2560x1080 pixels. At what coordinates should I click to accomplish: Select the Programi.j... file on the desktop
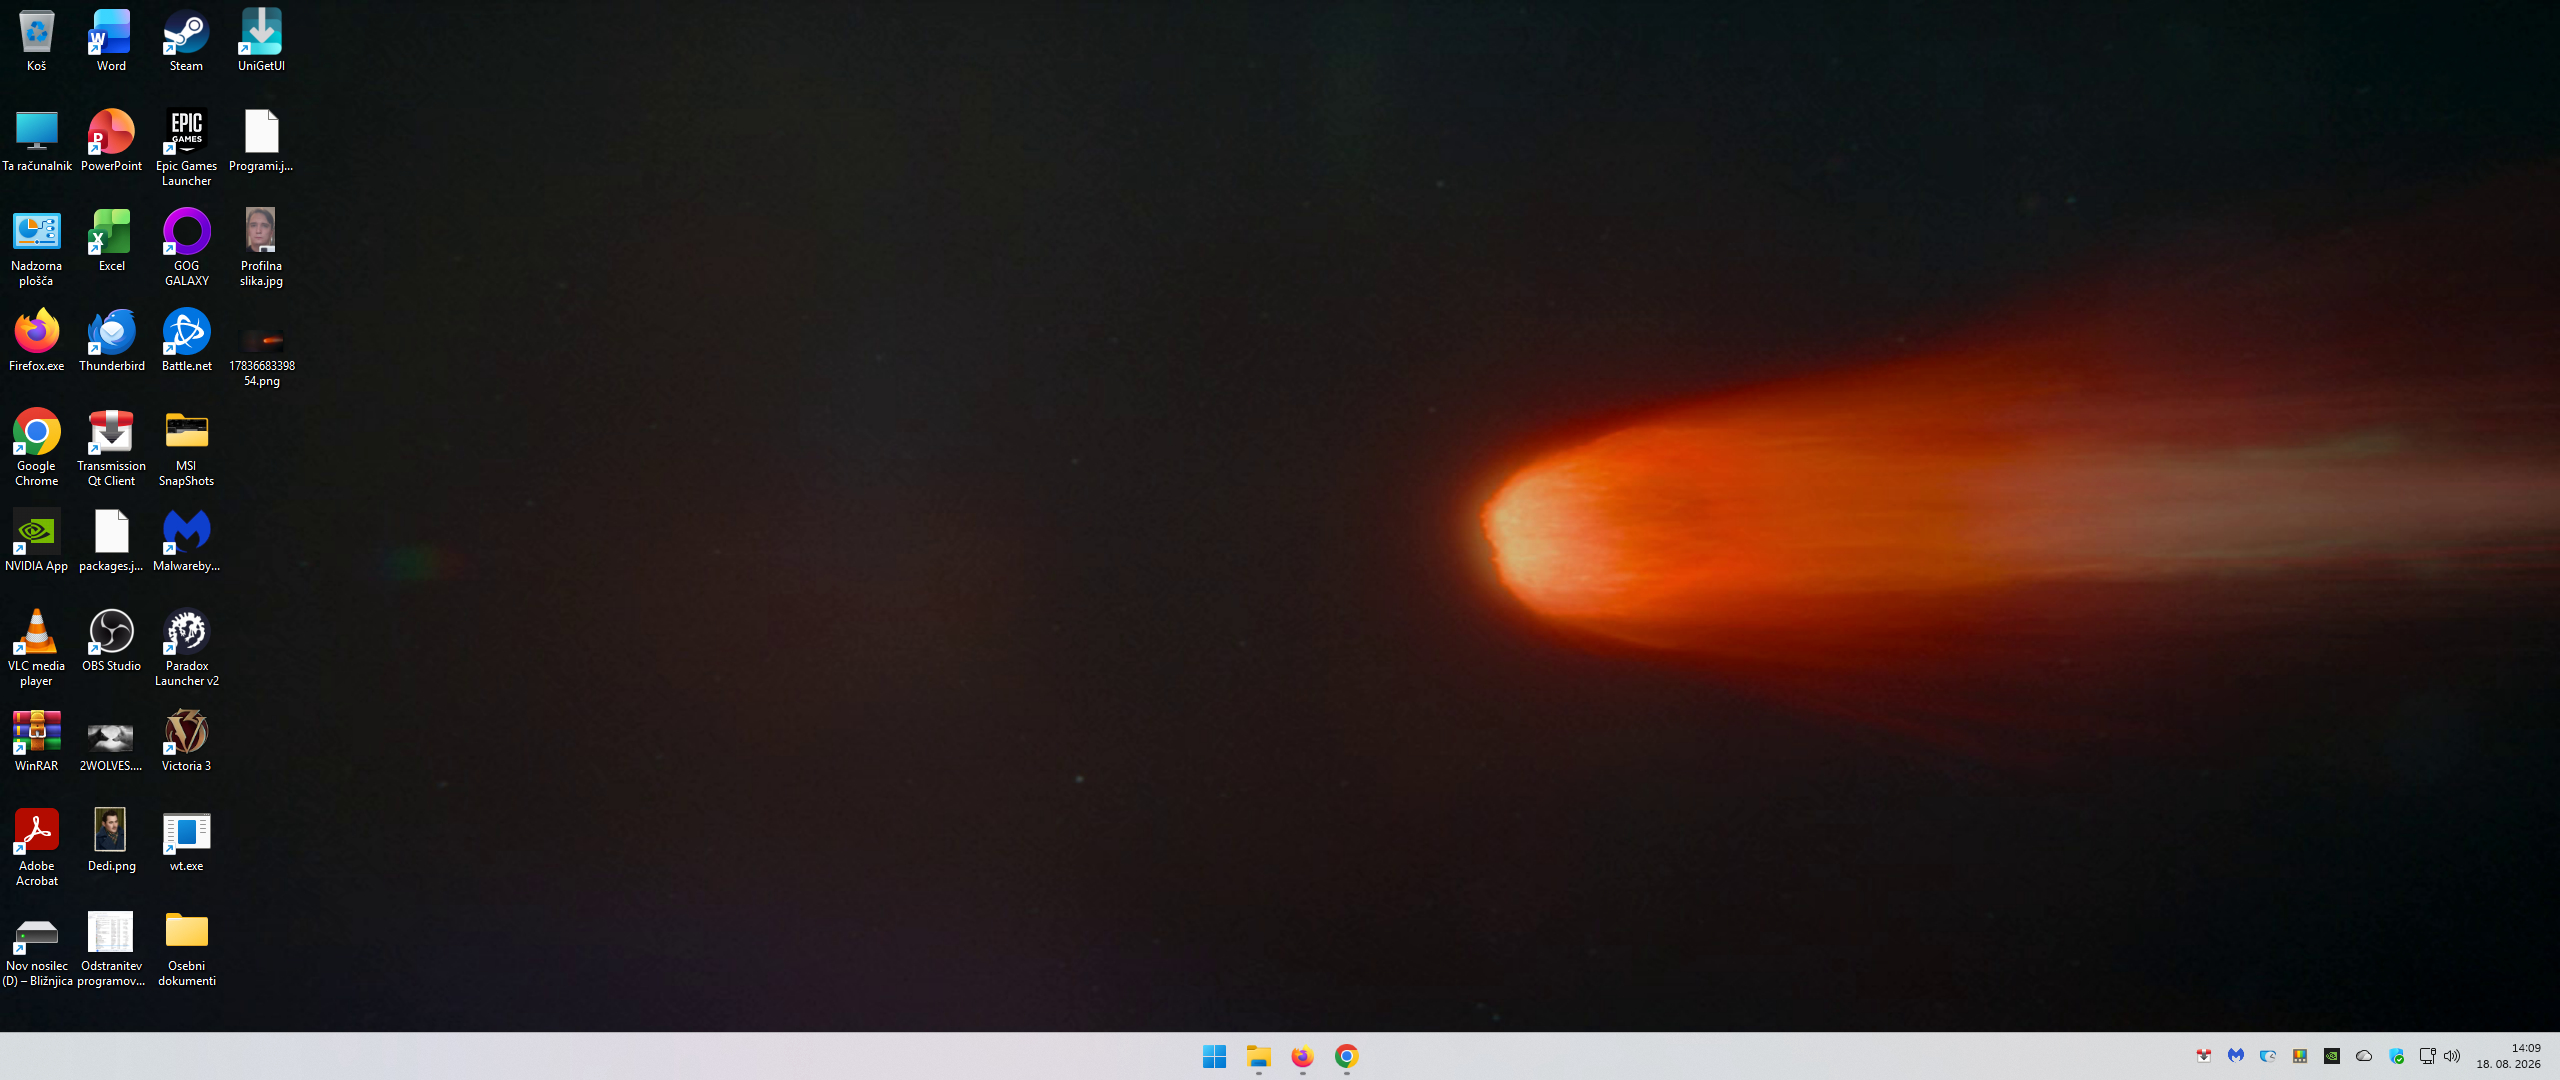[x=261, y=140]
